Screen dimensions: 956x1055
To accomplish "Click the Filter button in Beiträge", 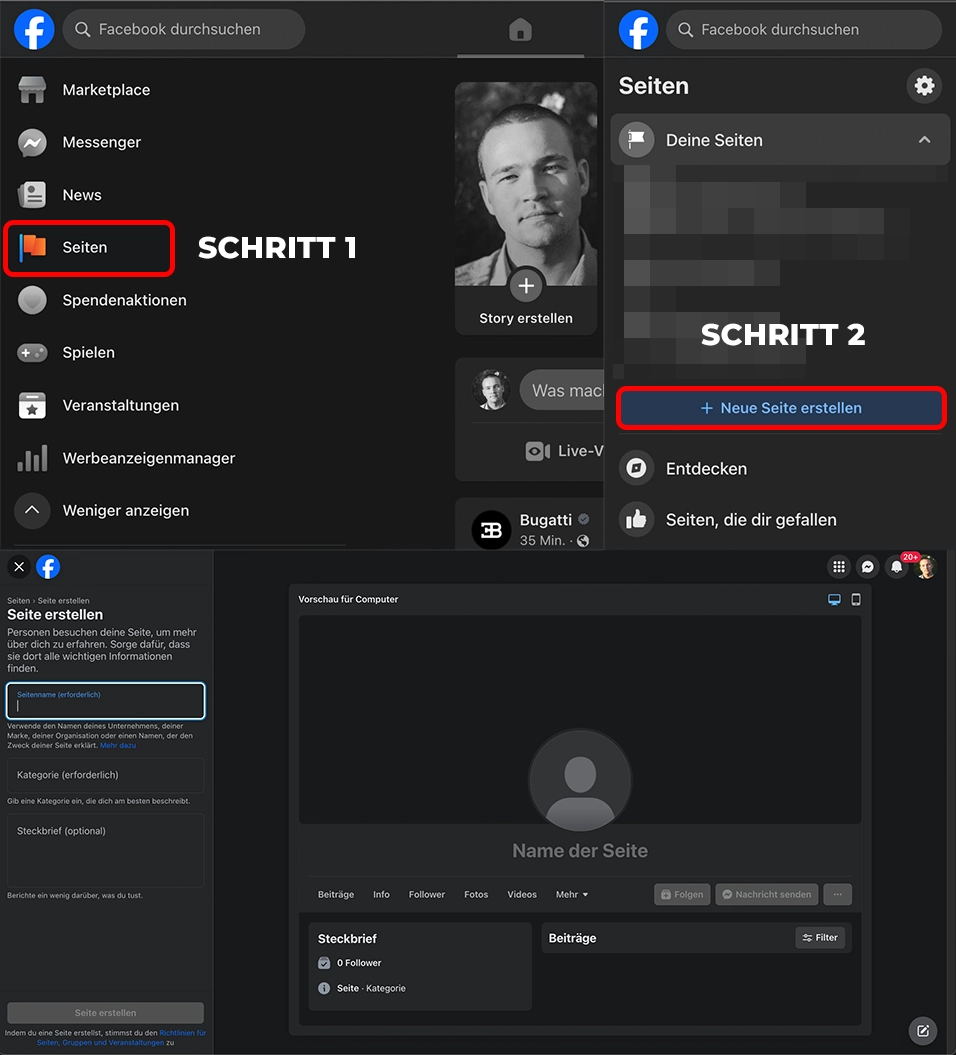I will coord(820,937).
